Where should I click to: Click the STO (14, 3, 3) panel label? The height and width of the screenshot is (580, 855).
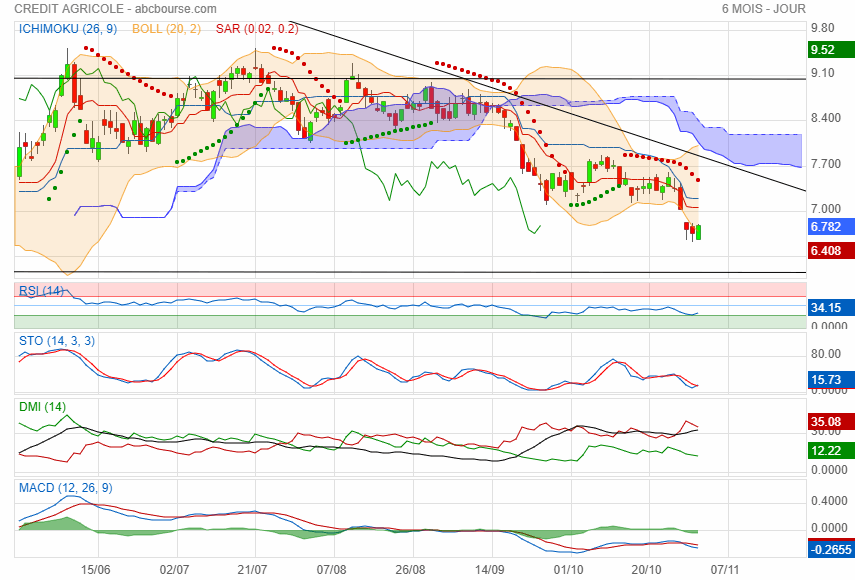coord(57,341)
